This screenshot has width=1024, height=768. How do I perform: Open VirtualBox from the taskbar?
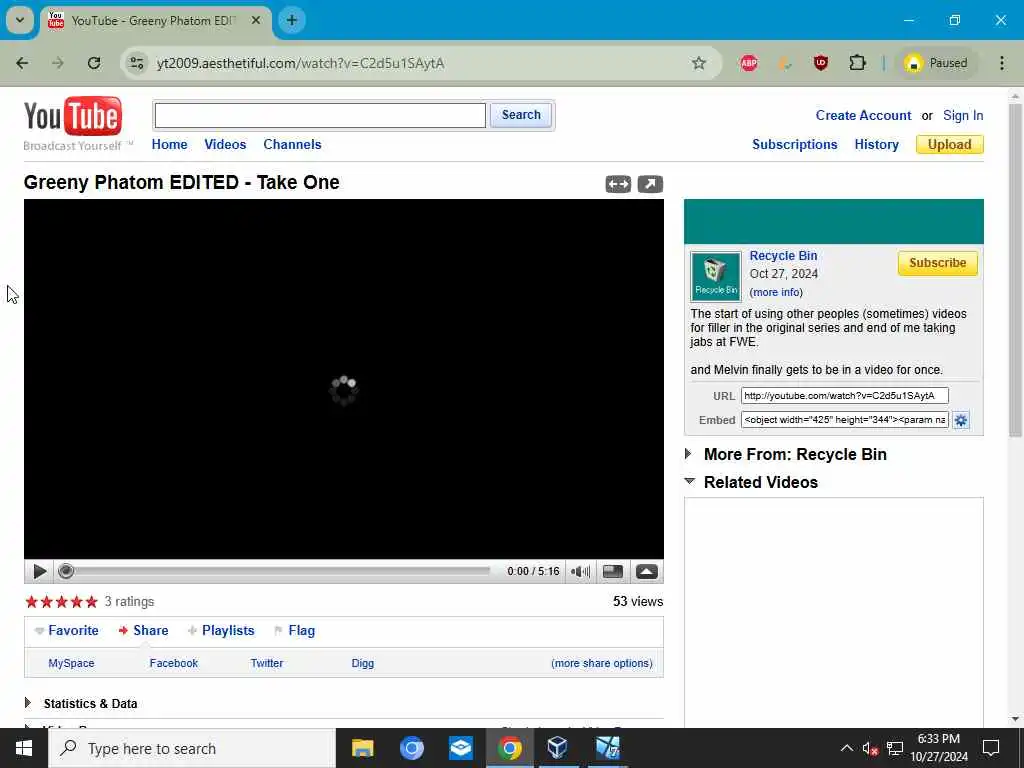point(557,748)
